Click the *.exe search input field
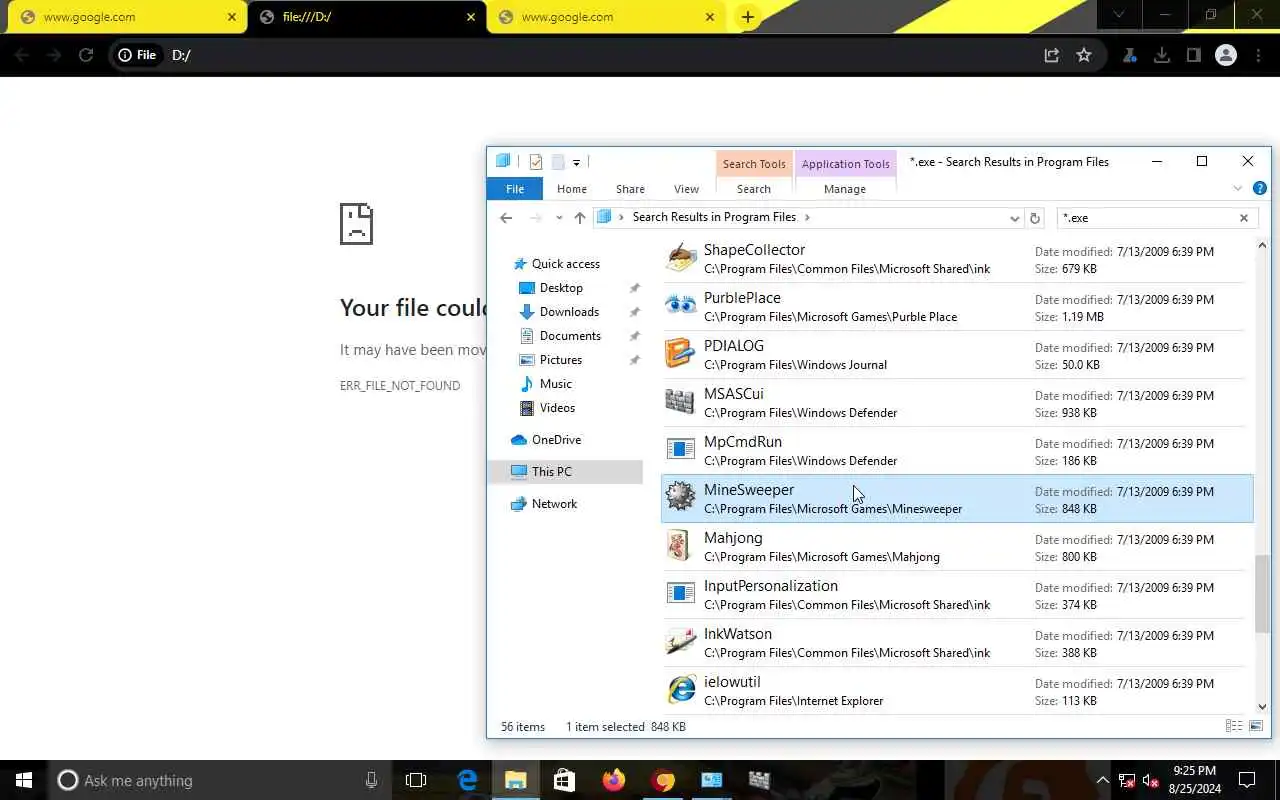The image size is (1280, 800). tap(1148, 218)
